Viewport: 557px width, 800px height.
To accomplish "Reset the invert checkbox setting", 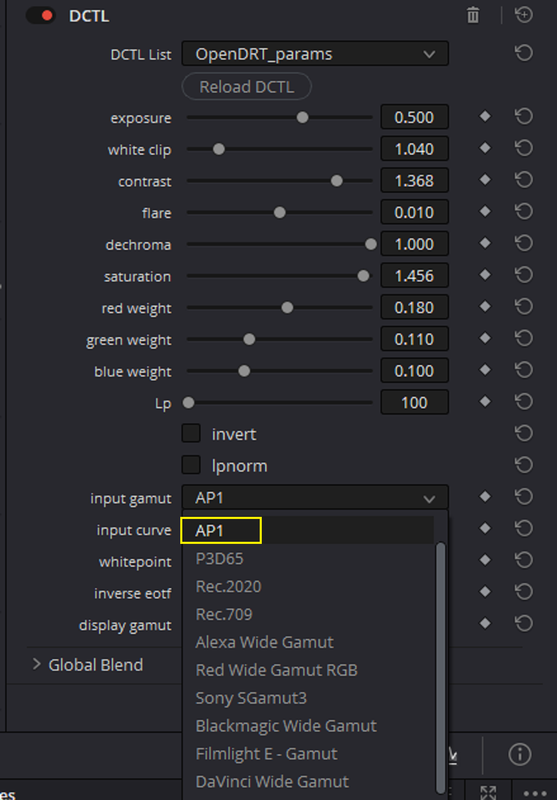I will pos(524,434).
